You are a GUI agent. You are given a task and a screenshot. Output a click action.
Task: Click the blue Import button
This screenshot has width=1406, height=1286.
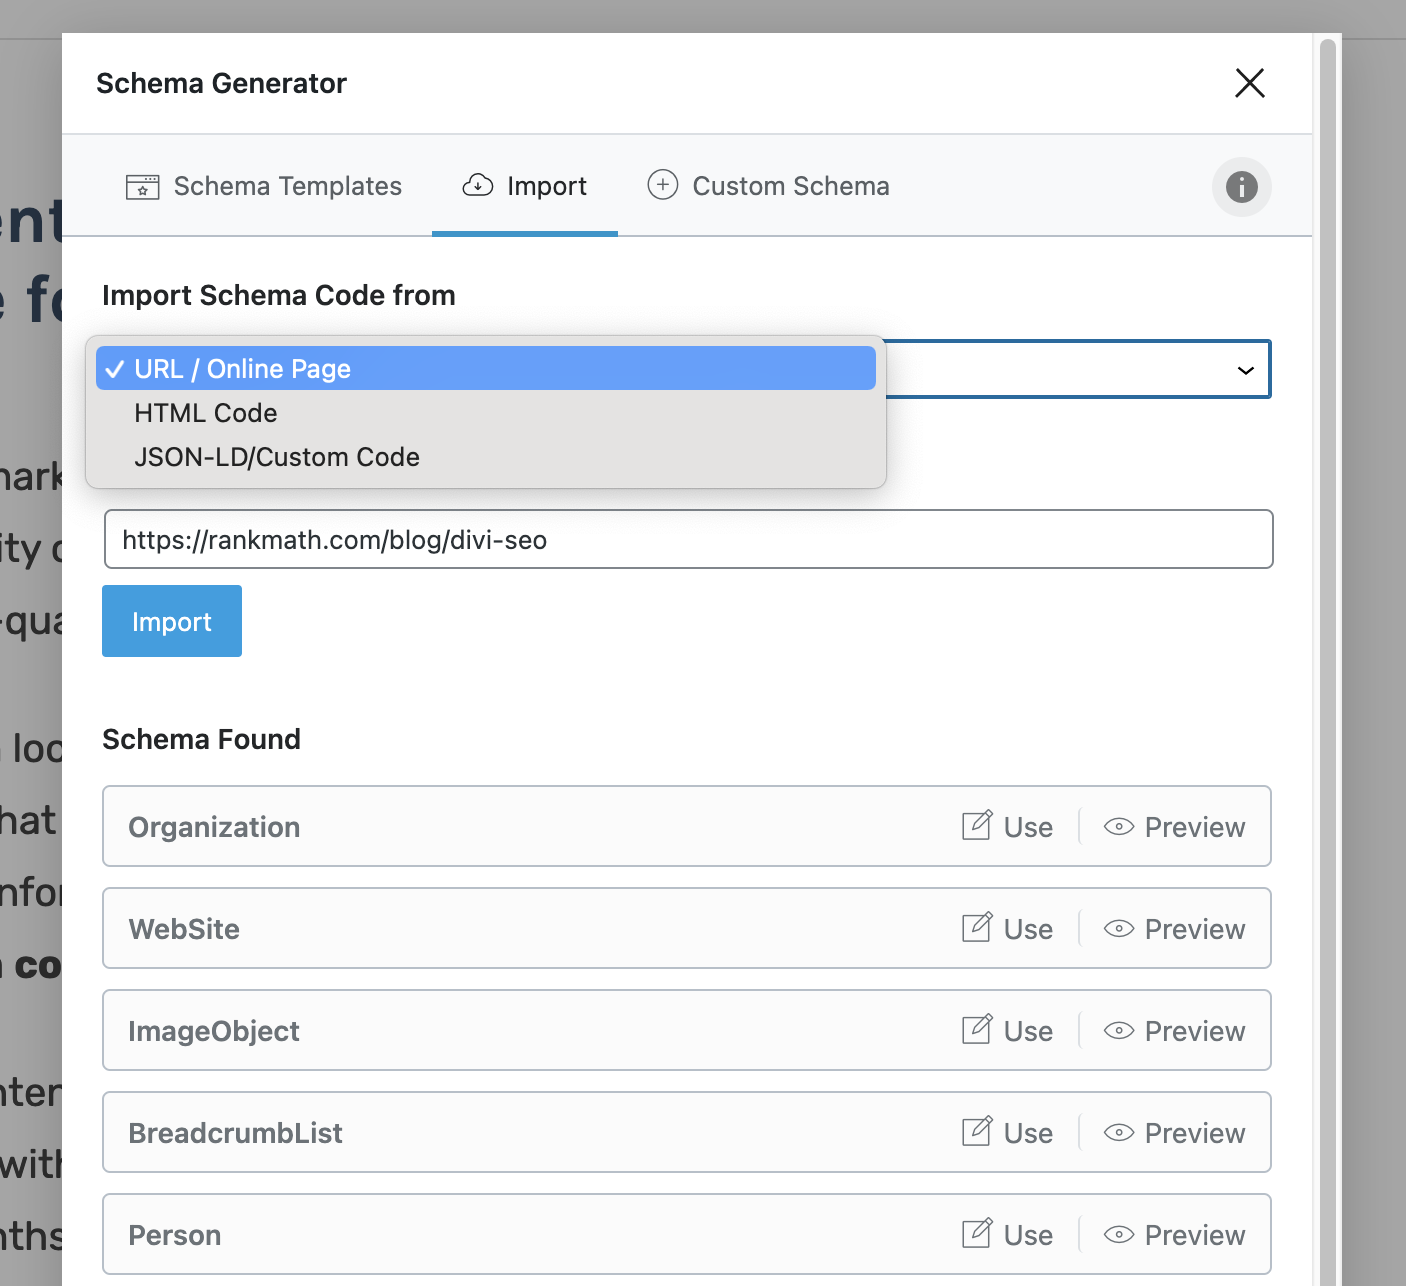[172, 621]
